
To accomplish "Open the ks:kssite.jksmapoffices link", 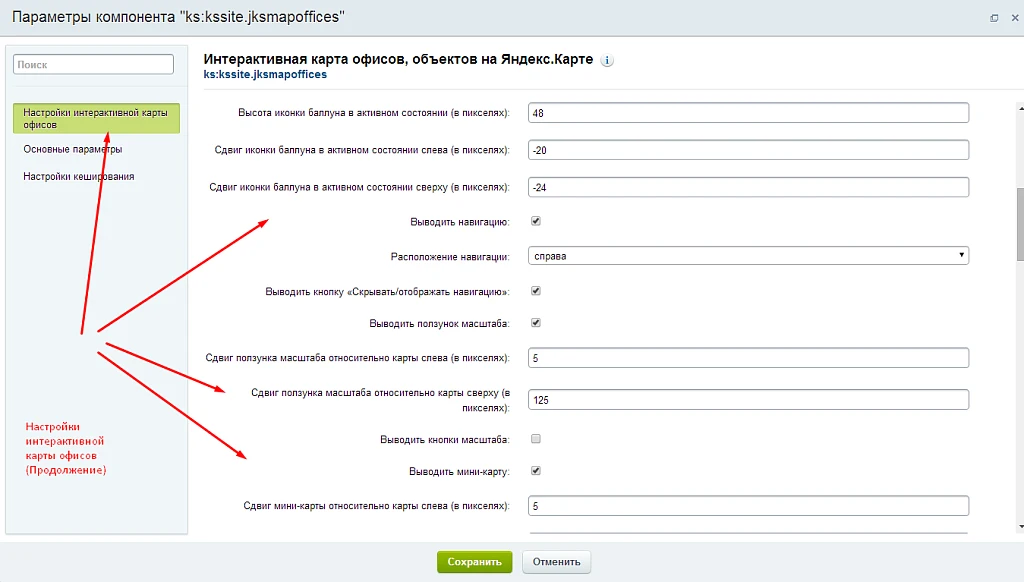I will click(x=265, y=74).
